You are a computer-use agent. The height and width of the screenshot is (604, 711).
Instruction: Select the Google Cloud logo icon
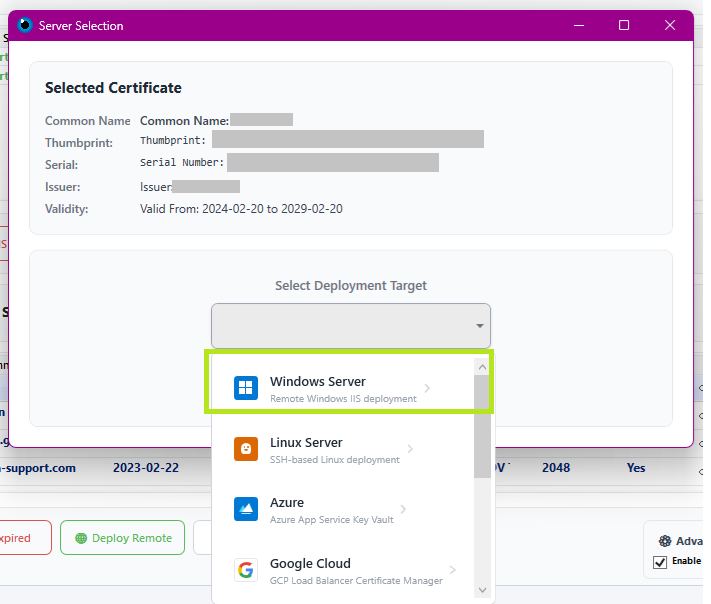246,570
